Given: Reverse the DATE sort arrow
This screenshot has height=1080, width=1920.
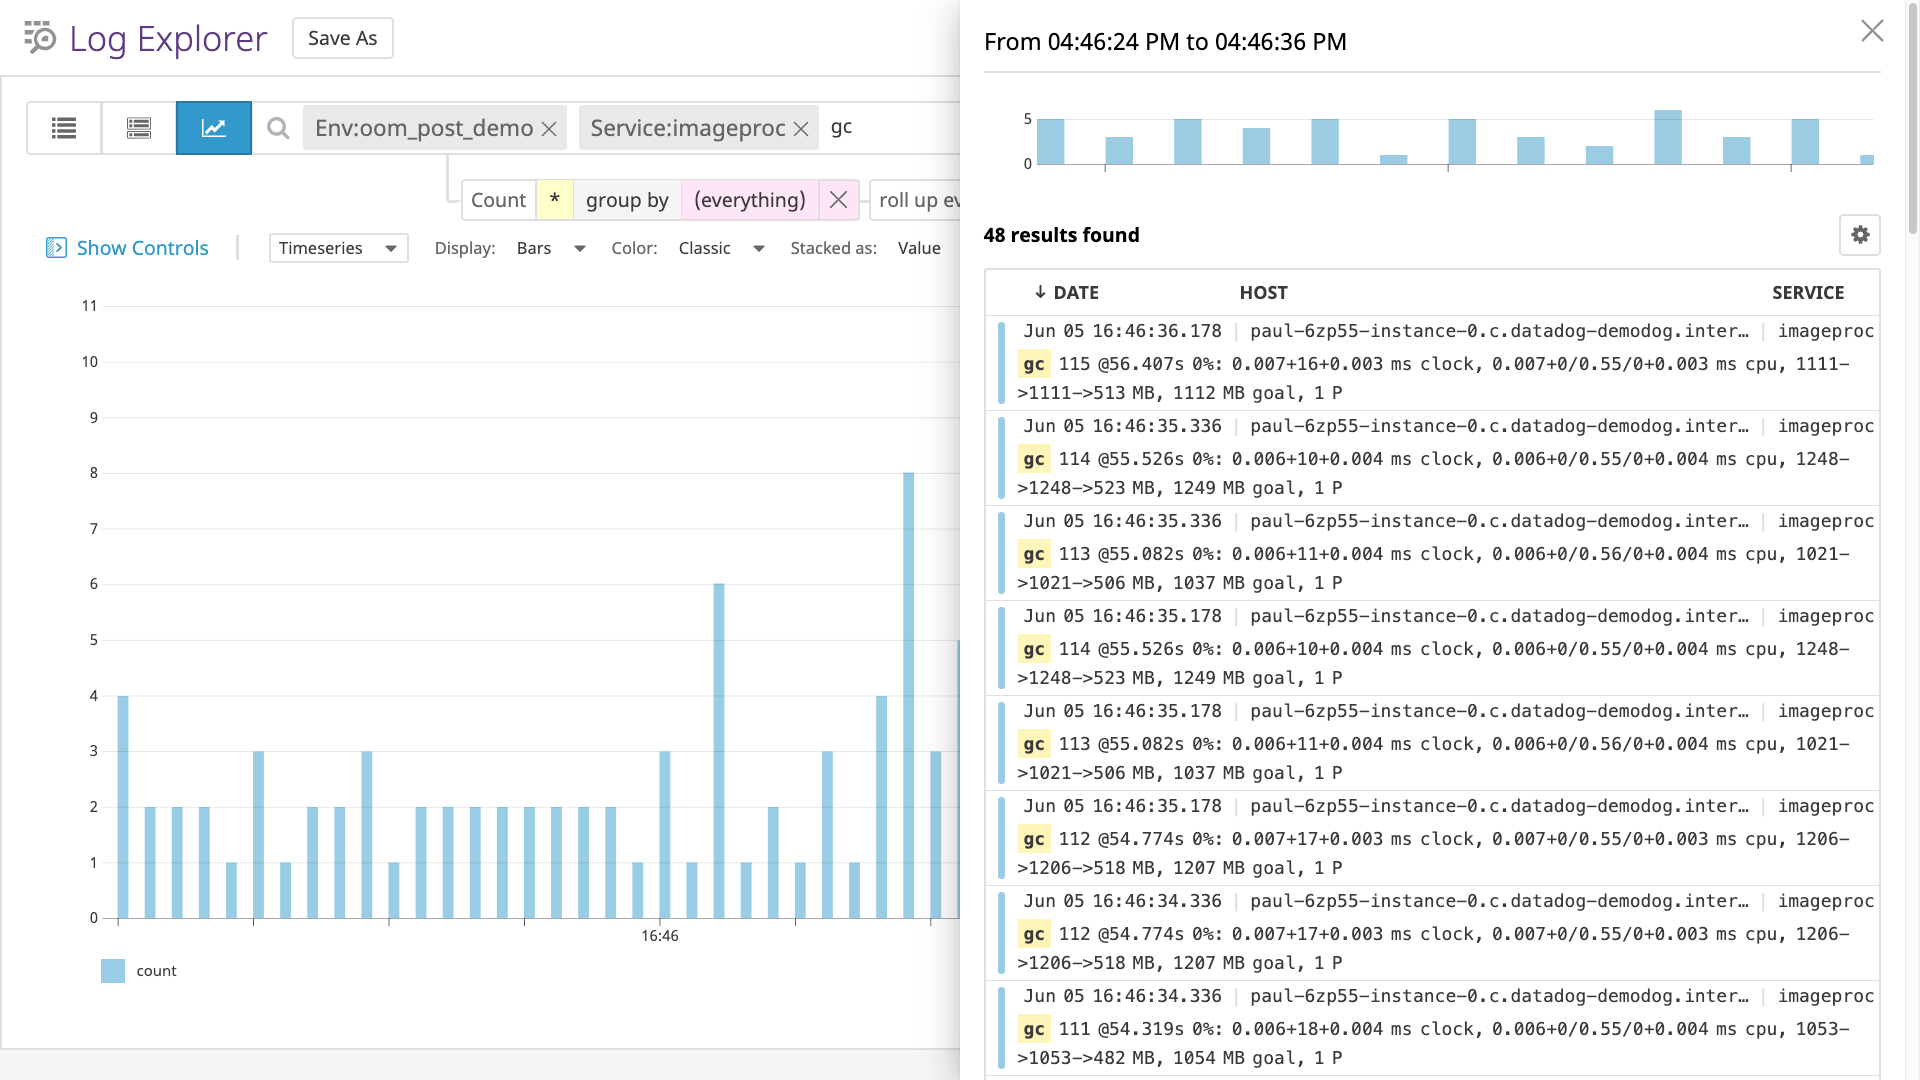Looking at the screenshot, I should tap(1040, 292).
